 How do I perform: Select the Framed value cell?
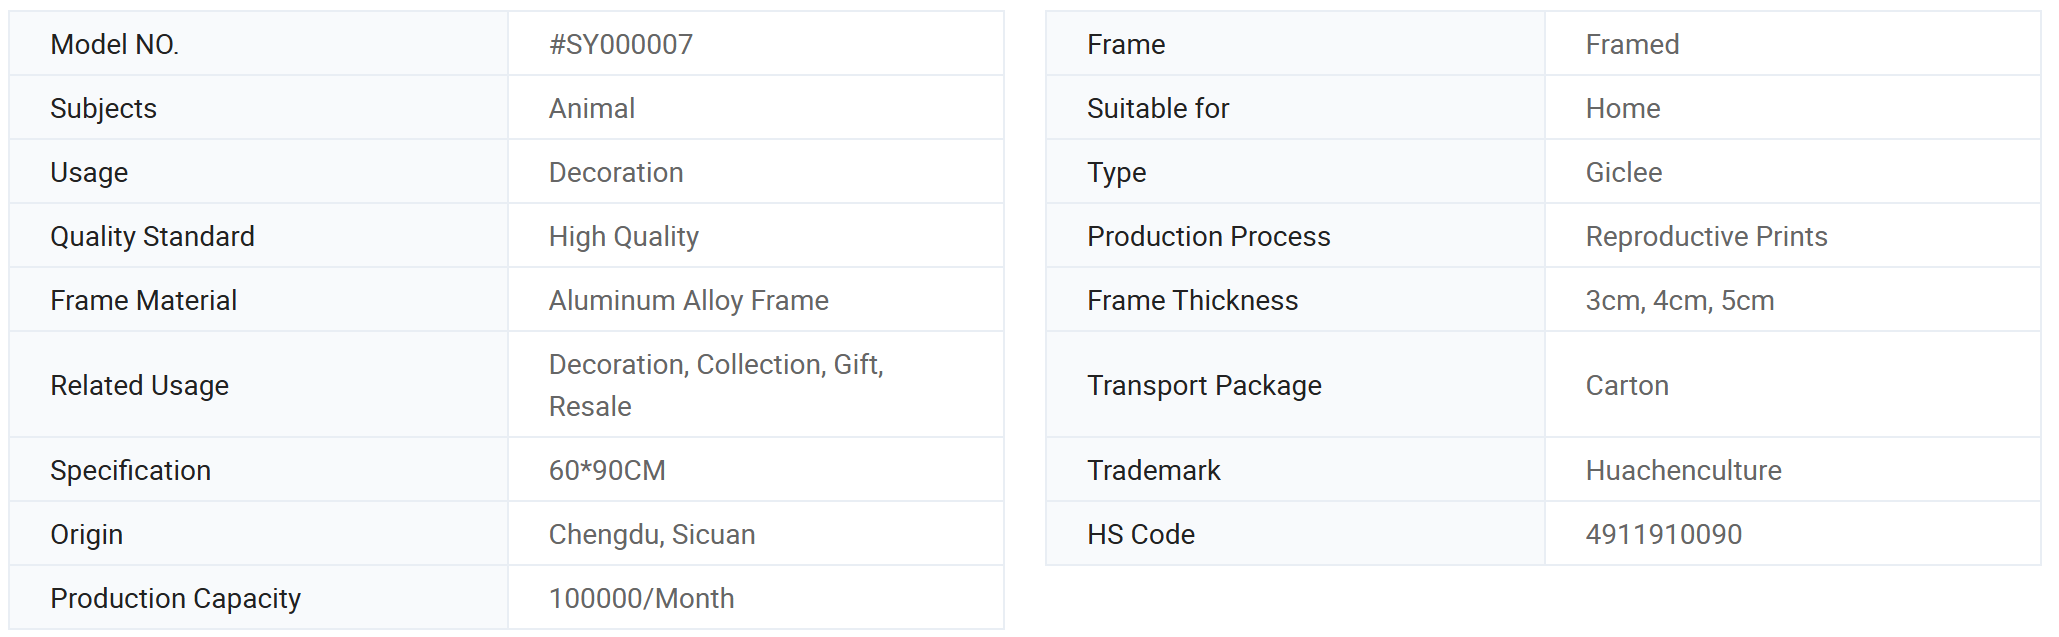click(x=1793, y=44)
